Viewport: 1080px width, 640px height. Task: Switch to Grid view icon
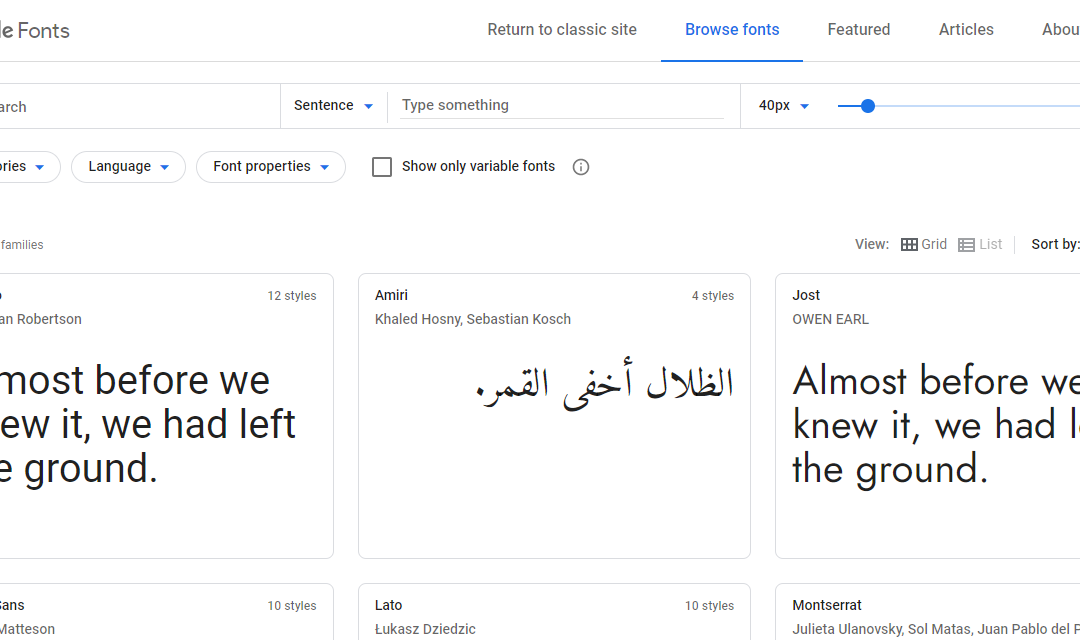pyautogui.click(x=909, y=244)
